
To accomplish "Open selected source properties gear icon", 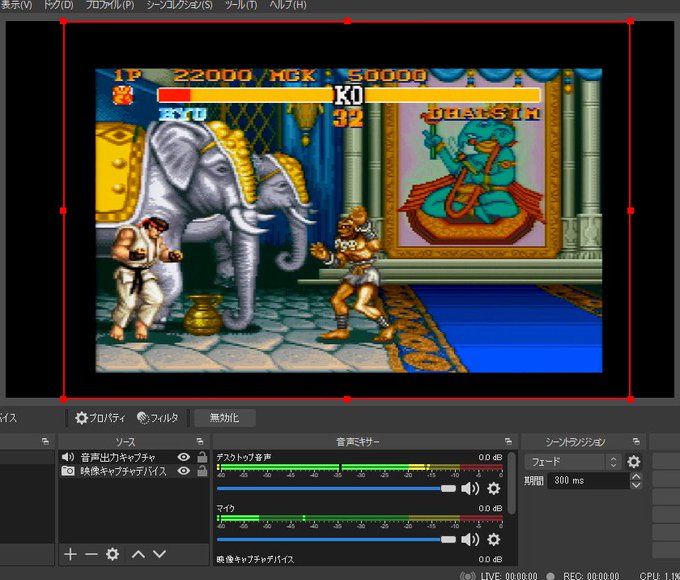I will click(112, 554).
